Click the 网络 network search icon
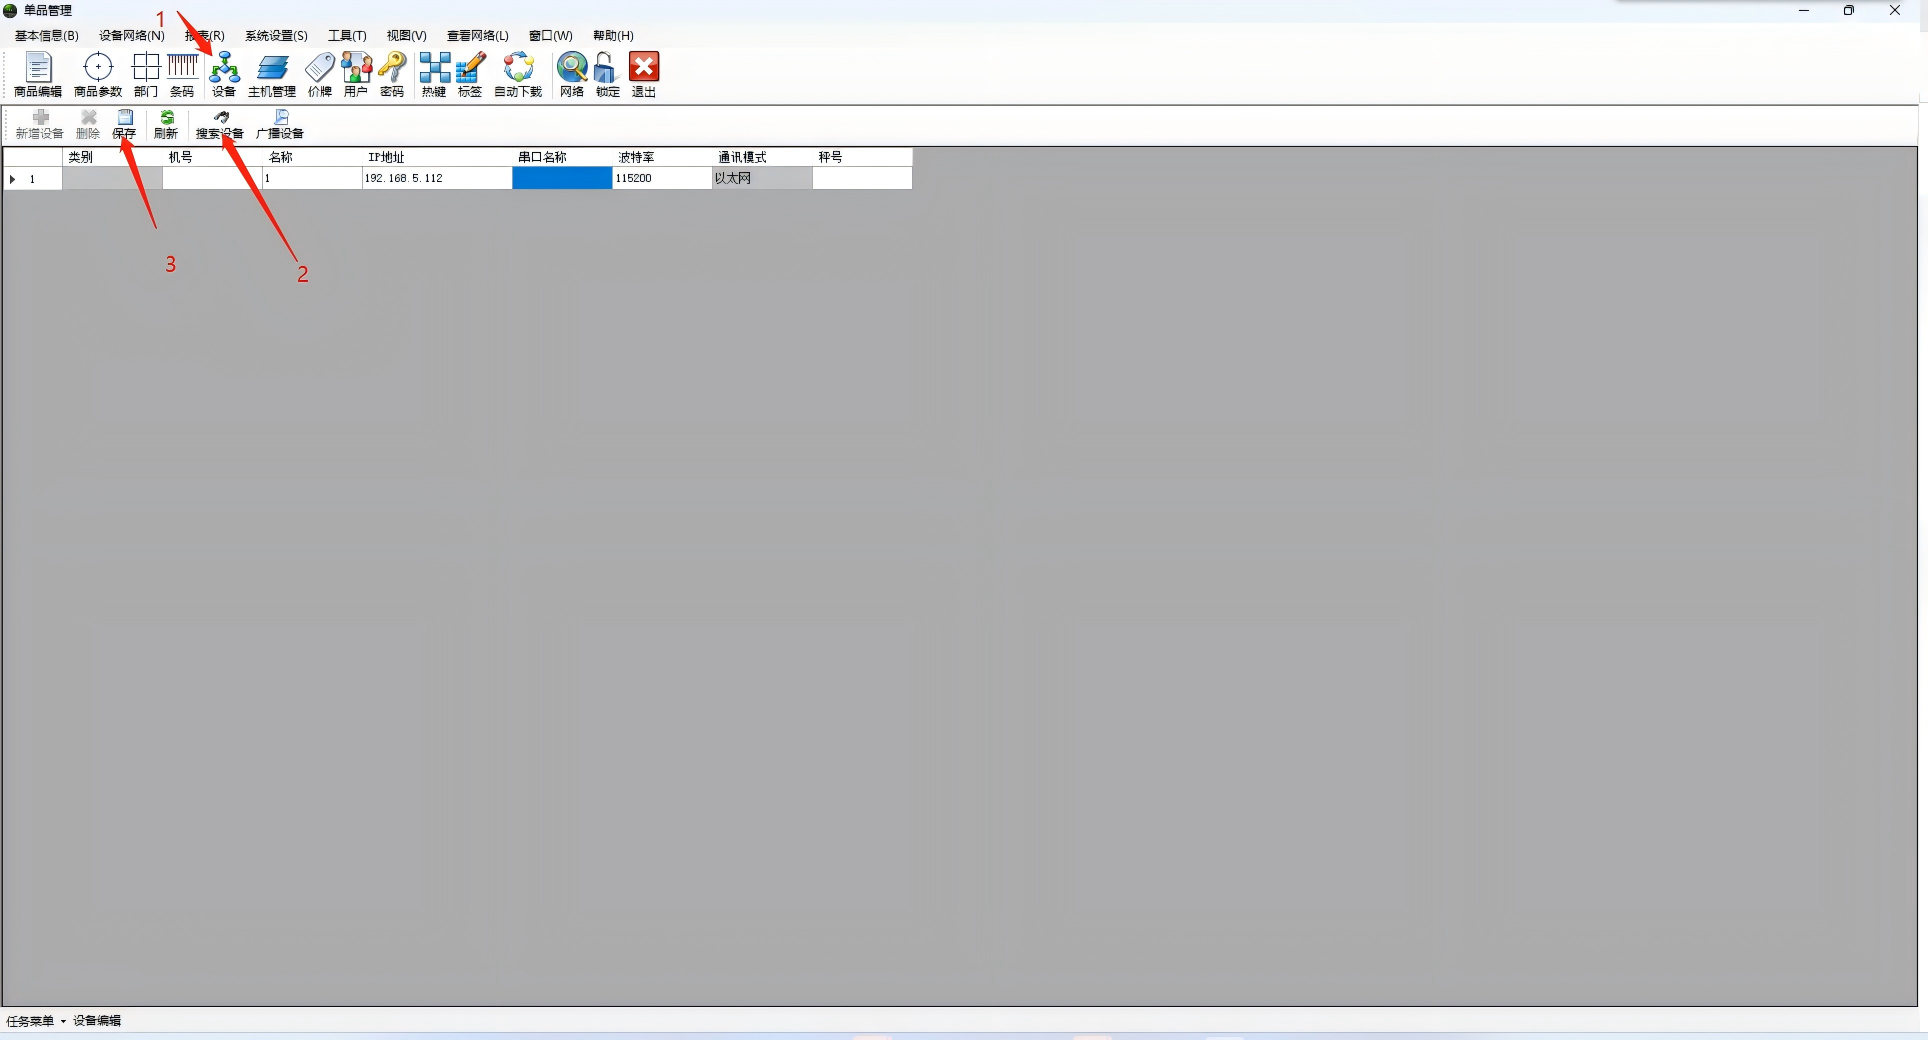 click(572, 75)
